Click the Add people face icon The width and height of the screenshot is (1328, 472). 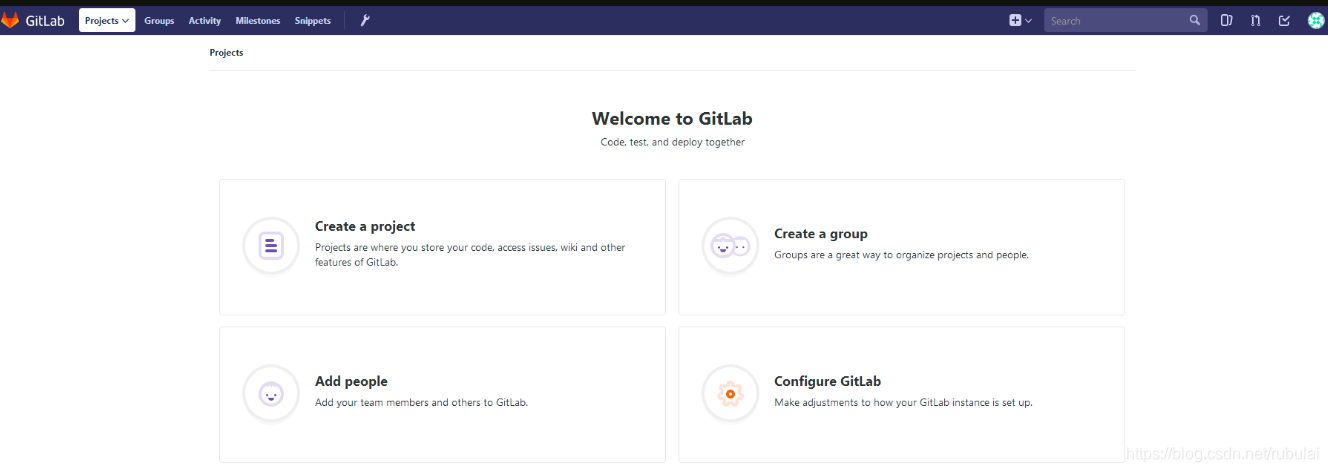coord(271,393)
